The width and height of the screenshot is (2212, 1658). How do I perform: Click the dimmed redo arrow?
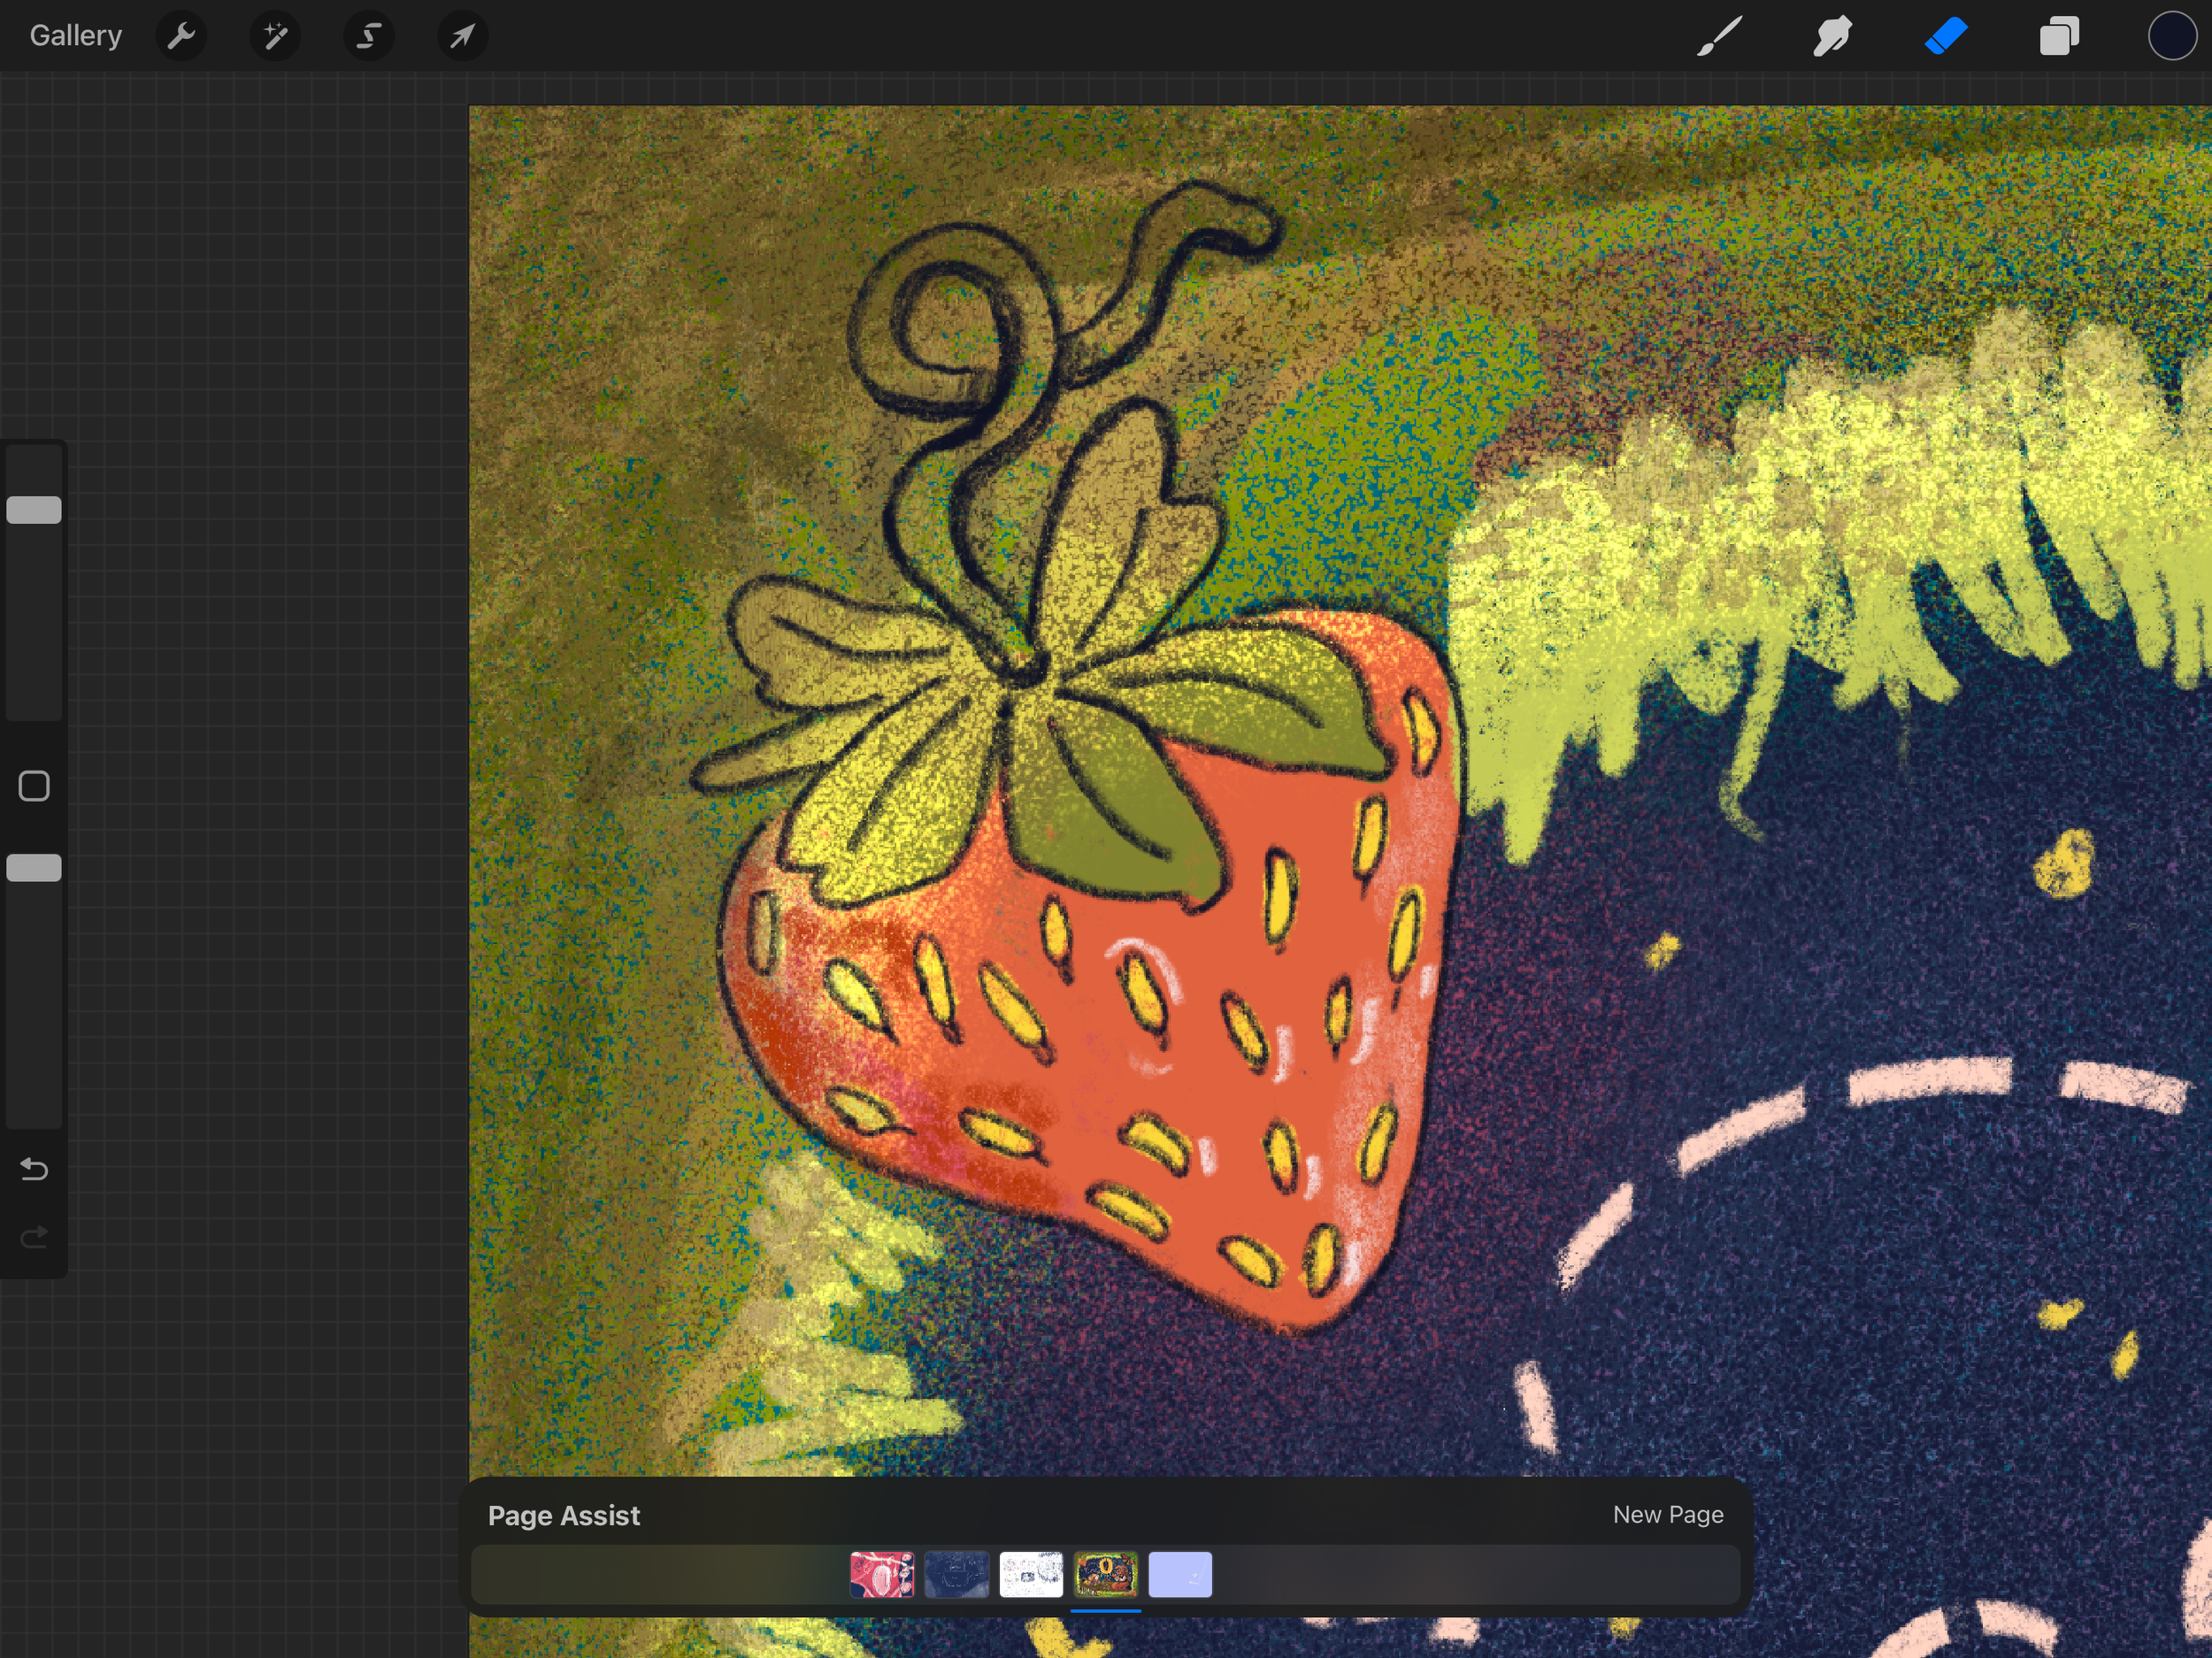(x=34, y=1238)
